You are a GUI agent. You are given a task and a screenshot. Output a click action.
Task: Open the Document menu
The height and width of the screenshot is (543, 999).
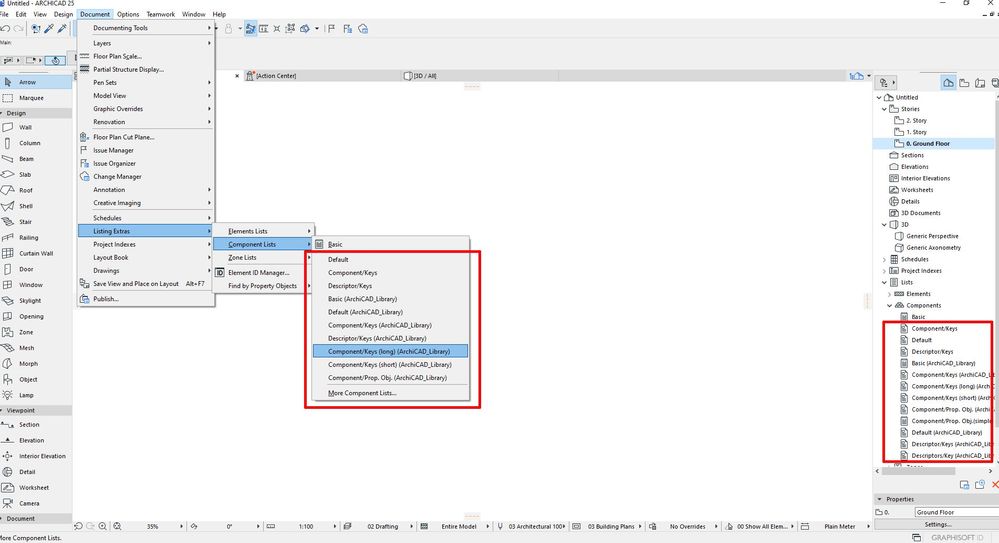95,14
